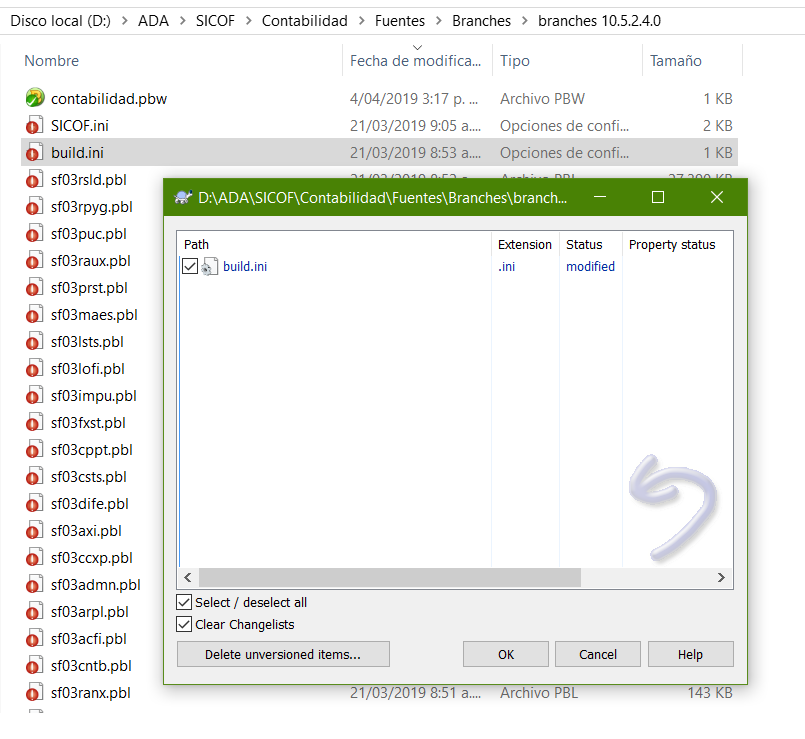Sort revert list by Property status column
Screen dimensions: 805x739
pyautogui.click(x=677, y=244)
